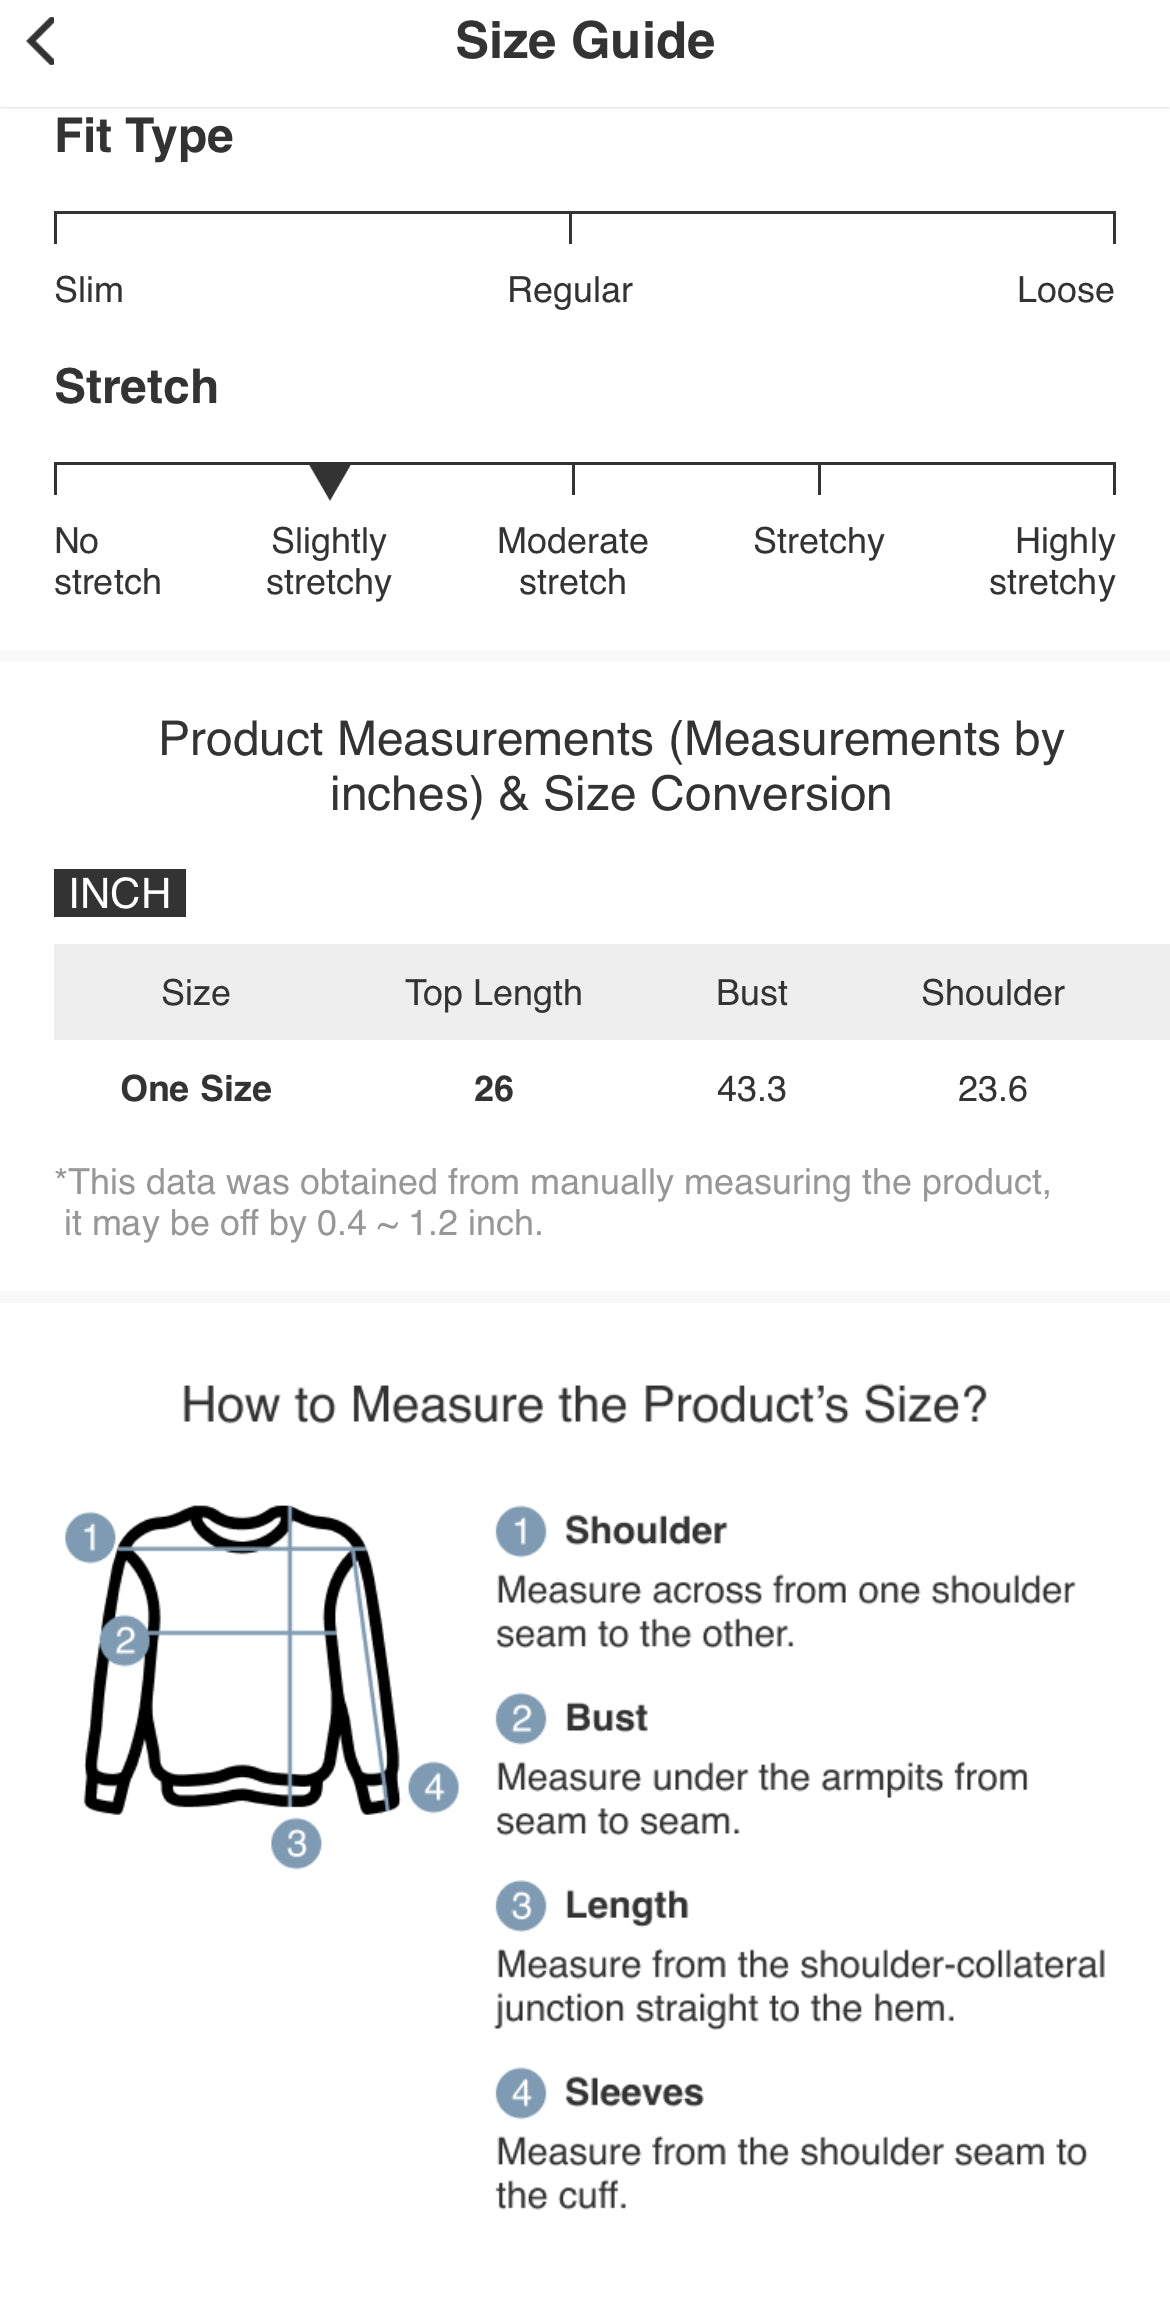Click the Sleeves numbered icon in legend
This screenshot has height=2304, width=1170.
(521, 2092)
